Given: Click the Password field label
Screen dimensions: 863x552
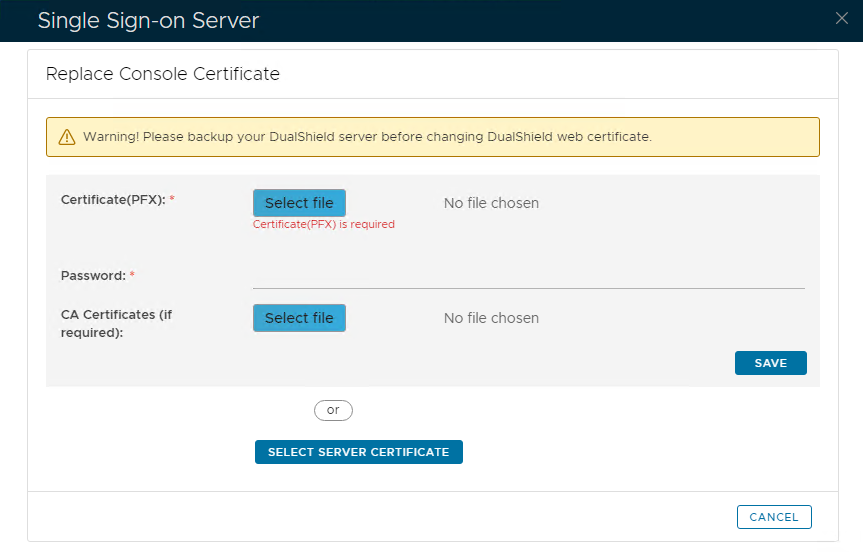Looking at the screenshot, I should point(92,275).
